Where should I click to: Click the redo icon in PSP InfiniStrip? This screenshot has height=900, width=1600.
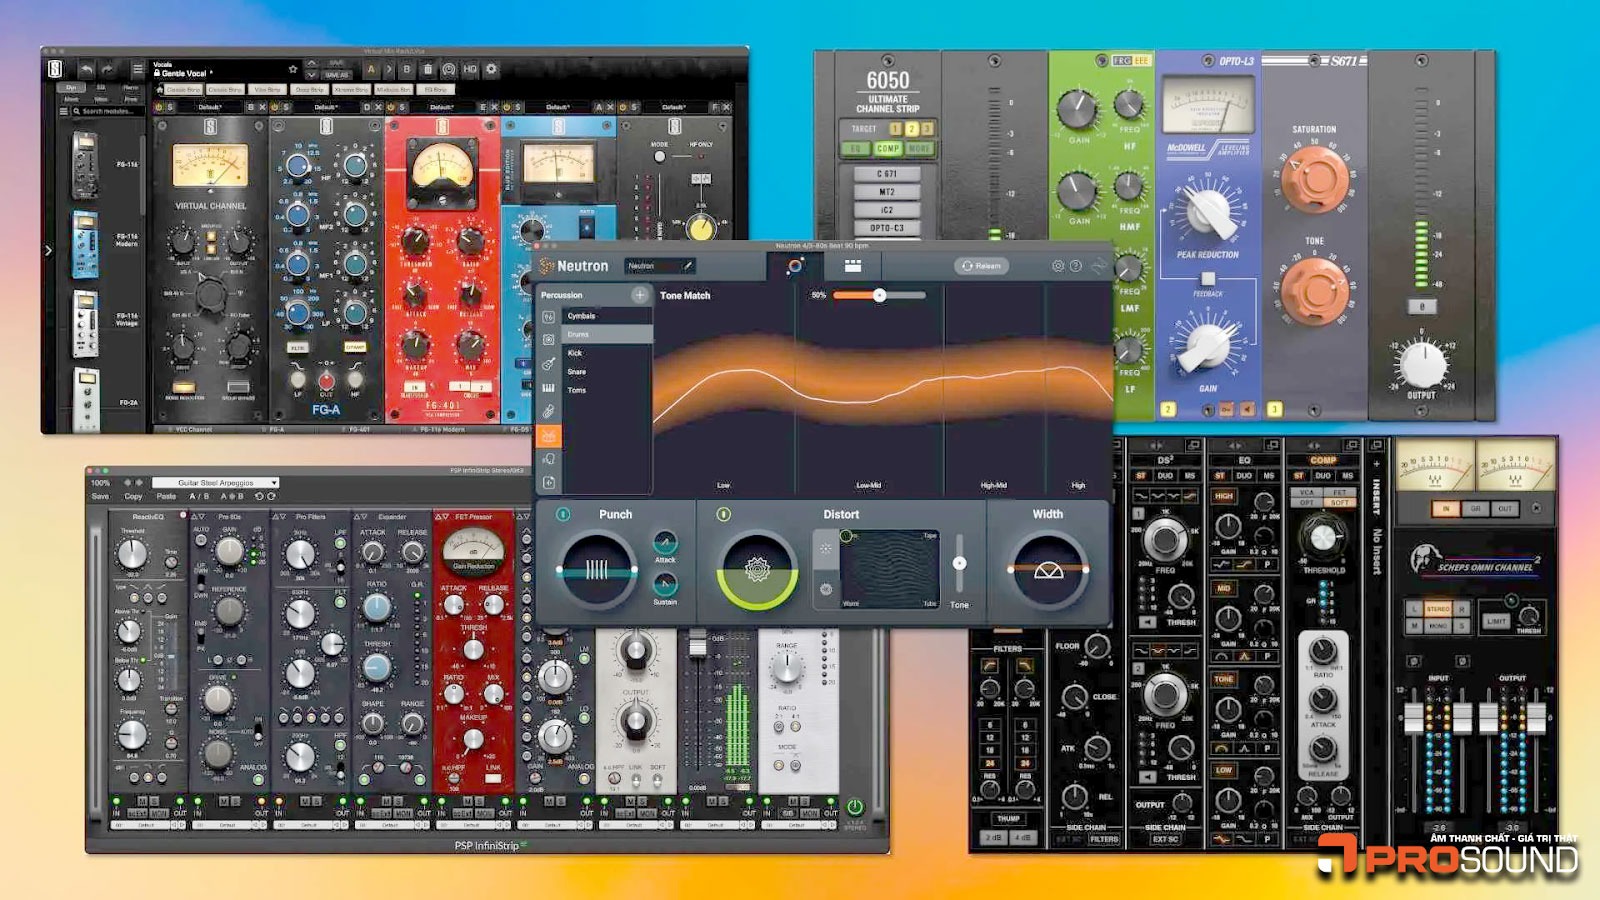coord(271,496)
